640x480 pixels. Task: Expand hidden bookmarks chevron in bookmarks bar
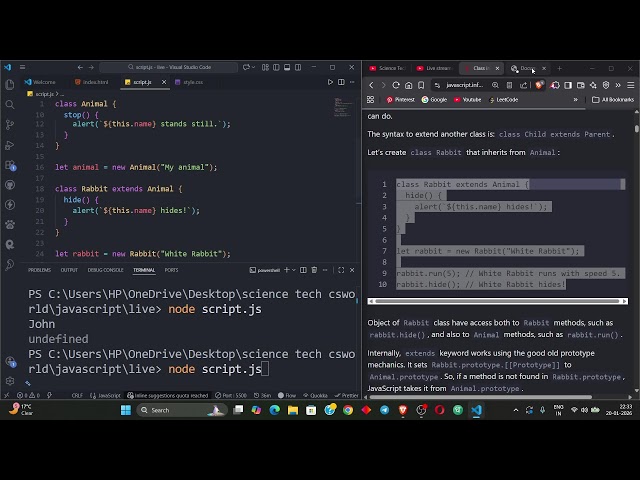pyautogui.click(x=576, y=100)
